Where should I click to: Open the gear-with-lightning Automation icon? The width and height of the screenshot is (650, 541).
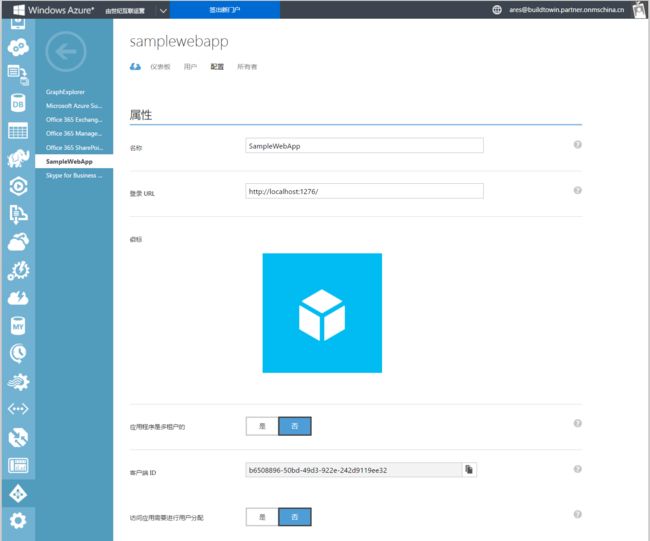[x=18, y=270]
